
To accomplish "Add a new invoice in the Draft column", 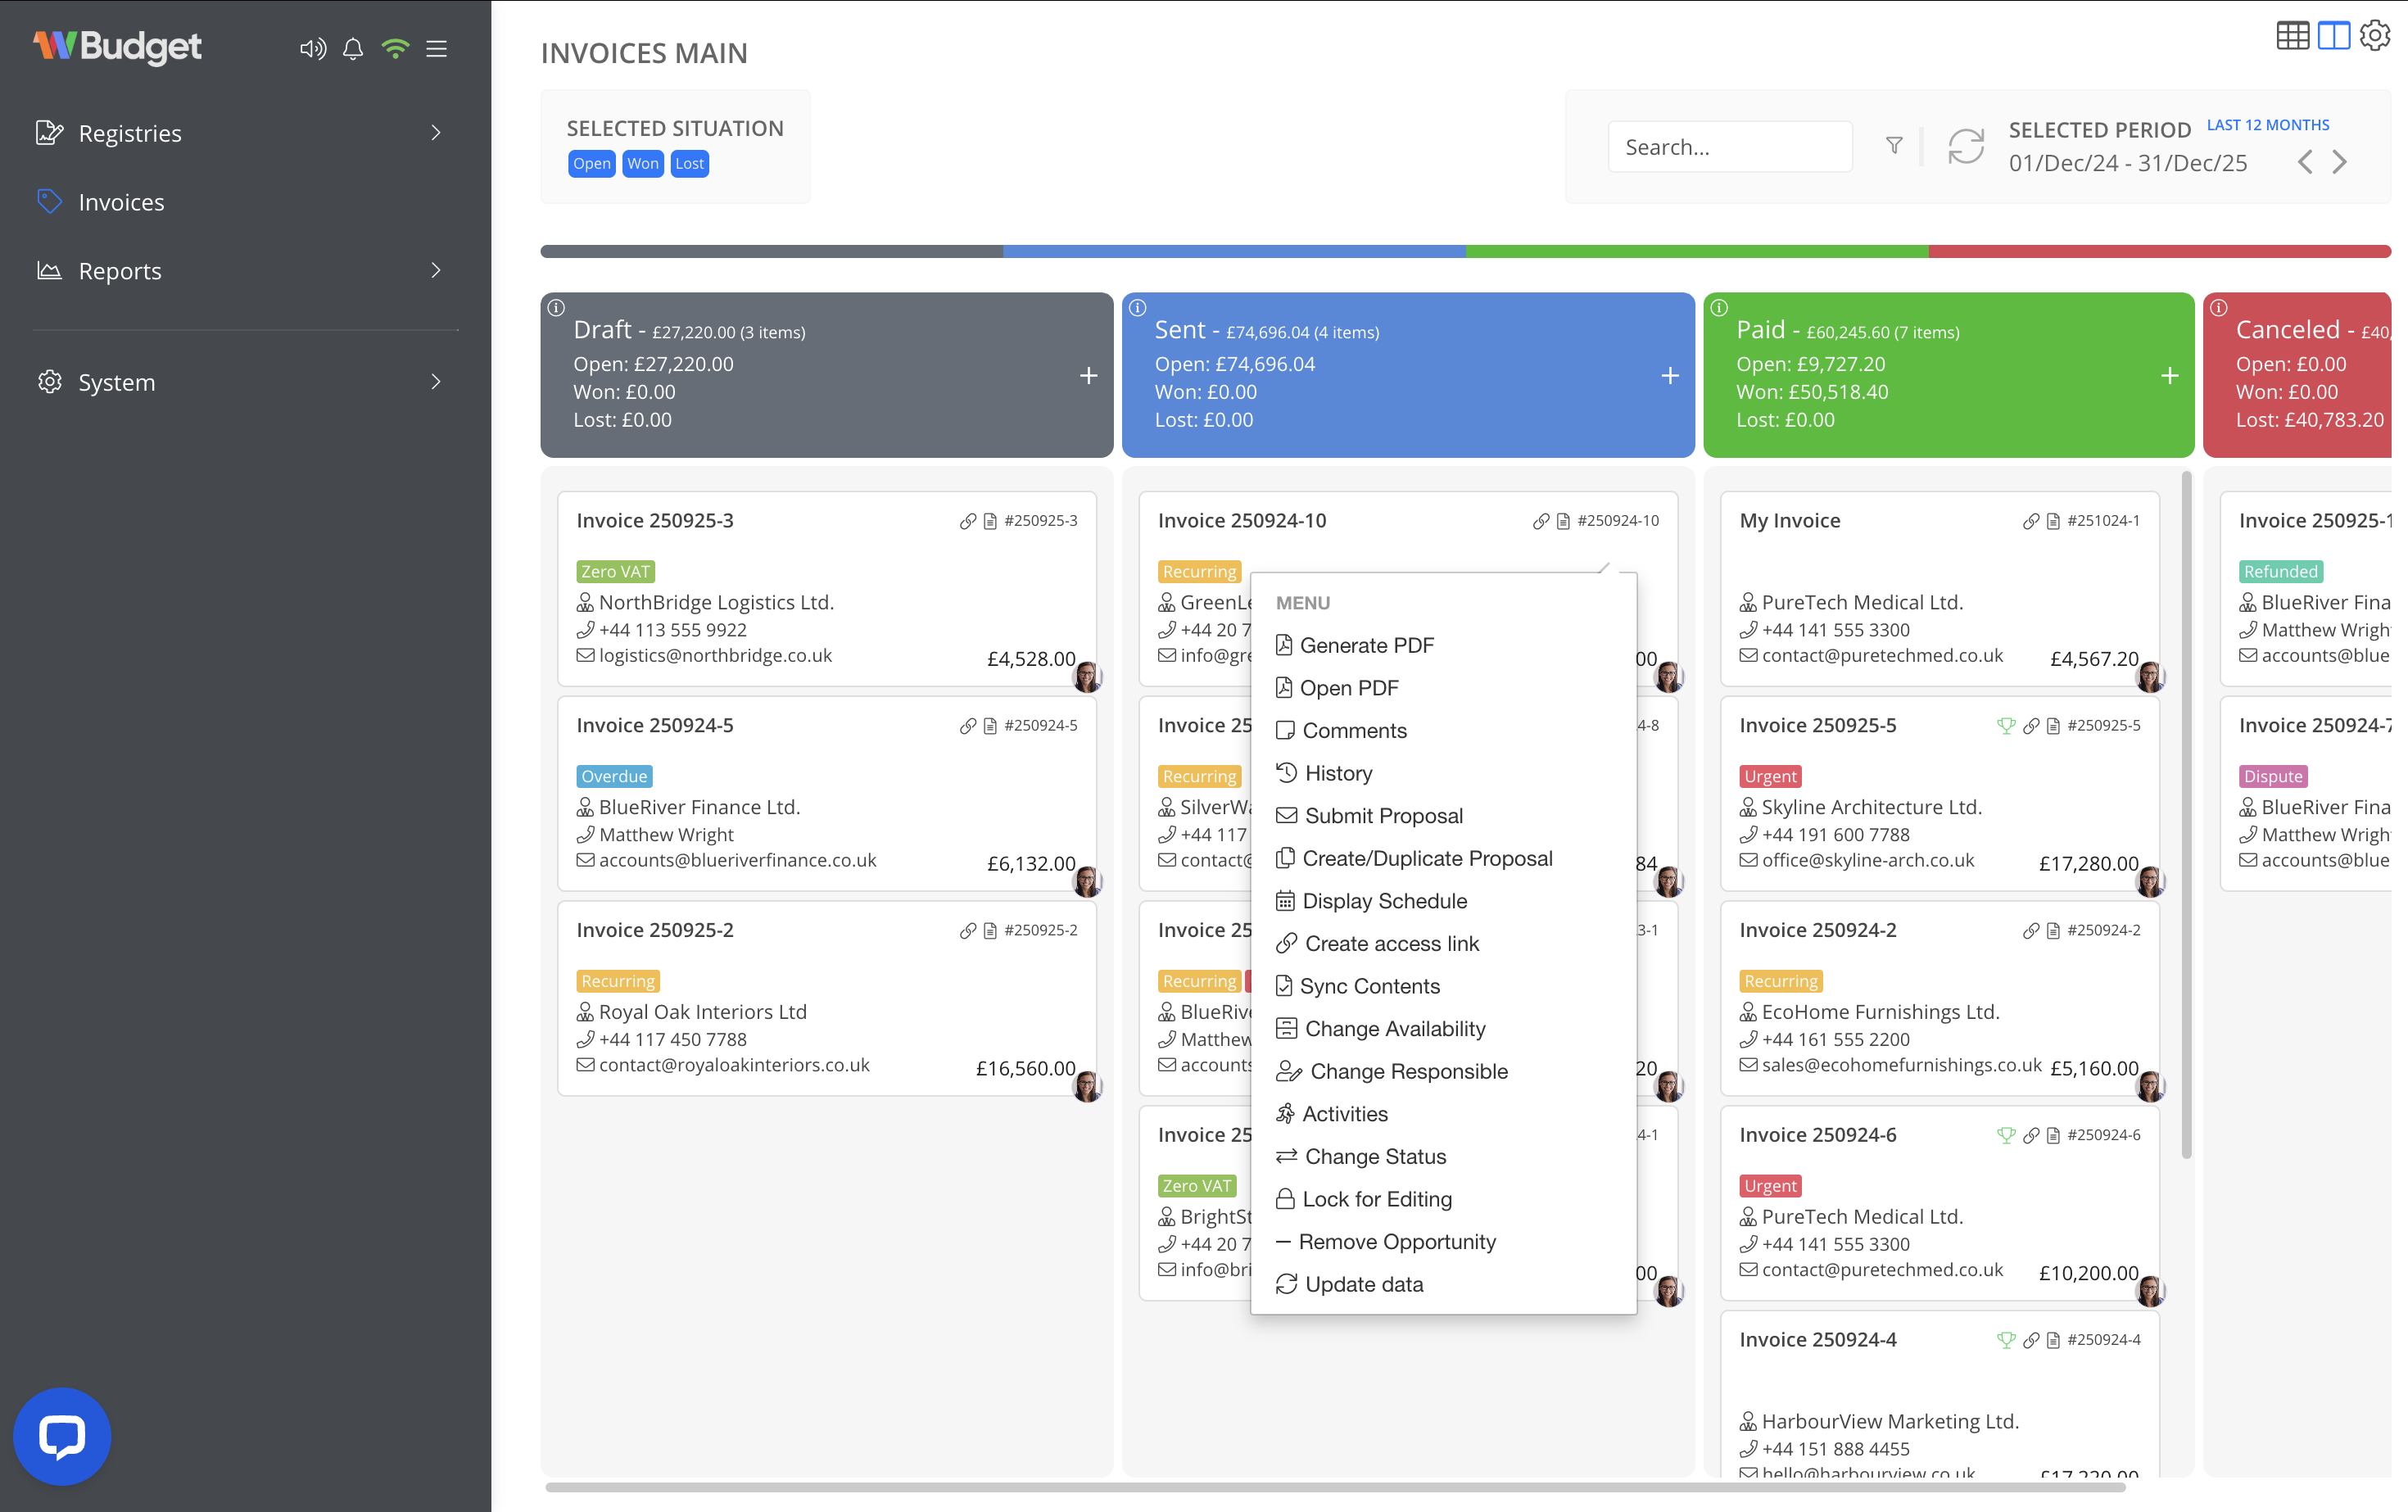I will [x=1088, y=376].
